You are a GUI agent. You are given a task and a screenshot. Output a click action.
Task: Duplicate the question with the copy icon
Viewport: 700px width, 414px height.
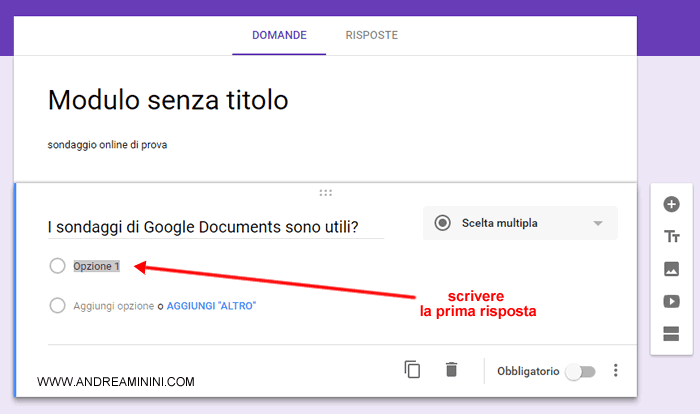tap(412, 370)
